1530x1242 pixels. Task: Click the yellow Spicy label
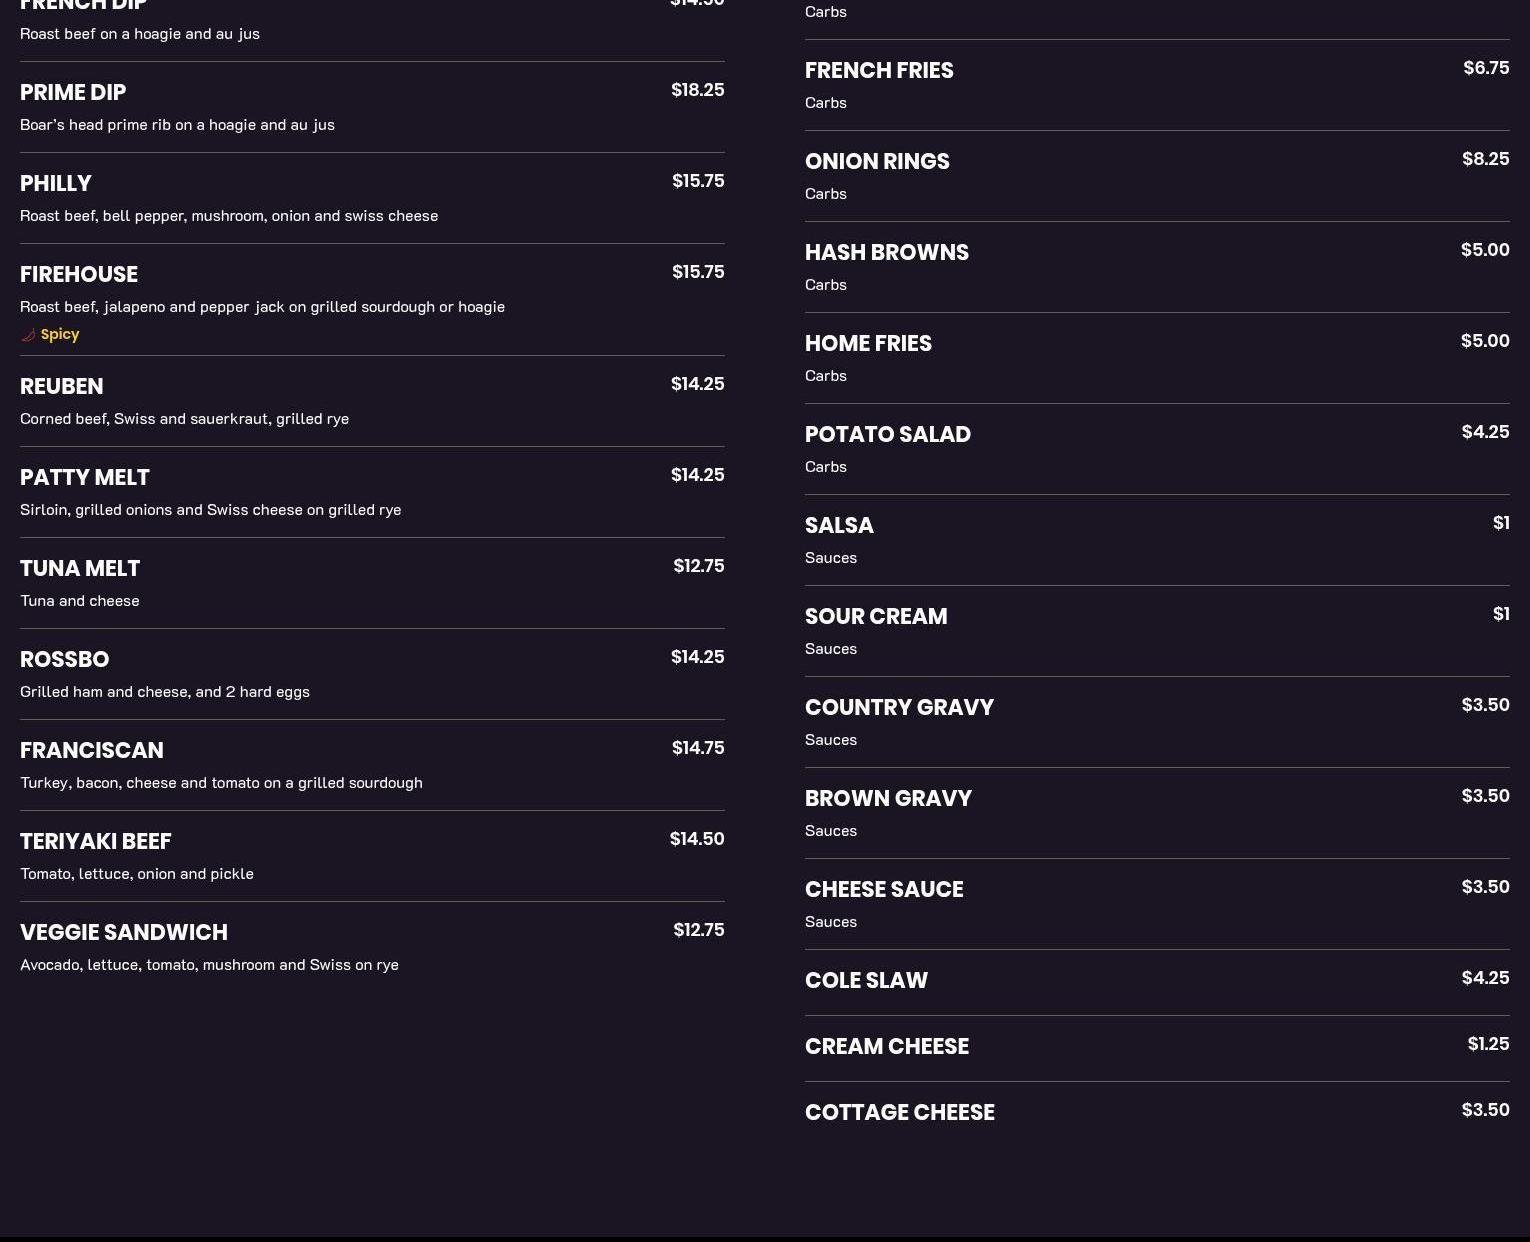click(60, 334)
